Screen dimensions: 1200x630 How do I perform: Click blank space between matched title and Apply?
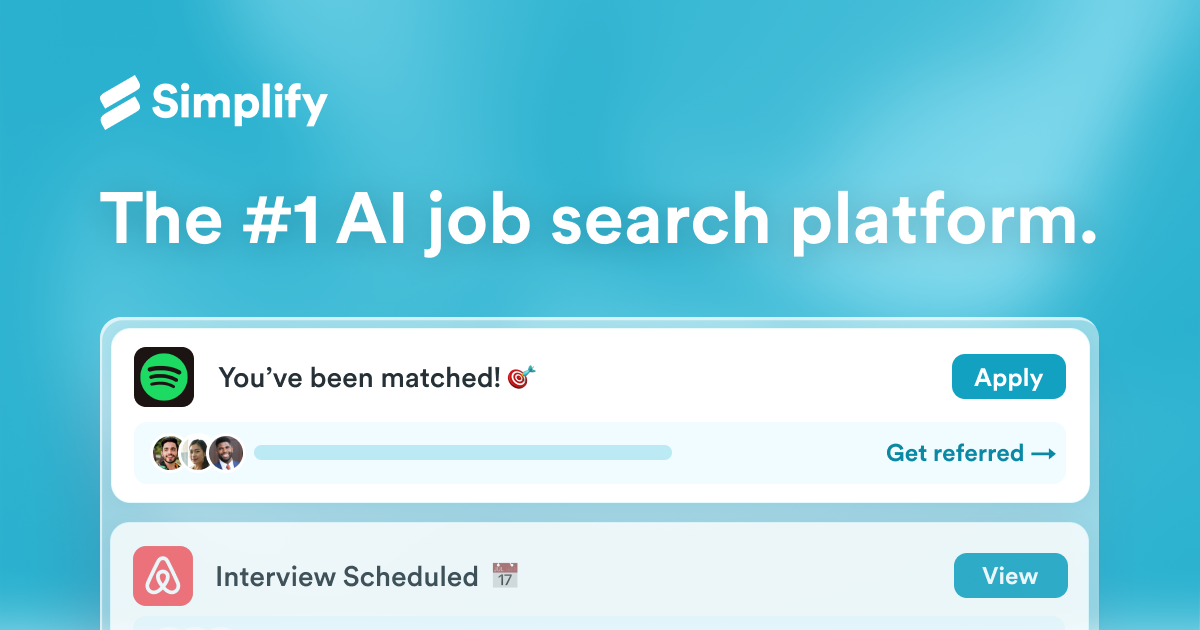point(740,378)
